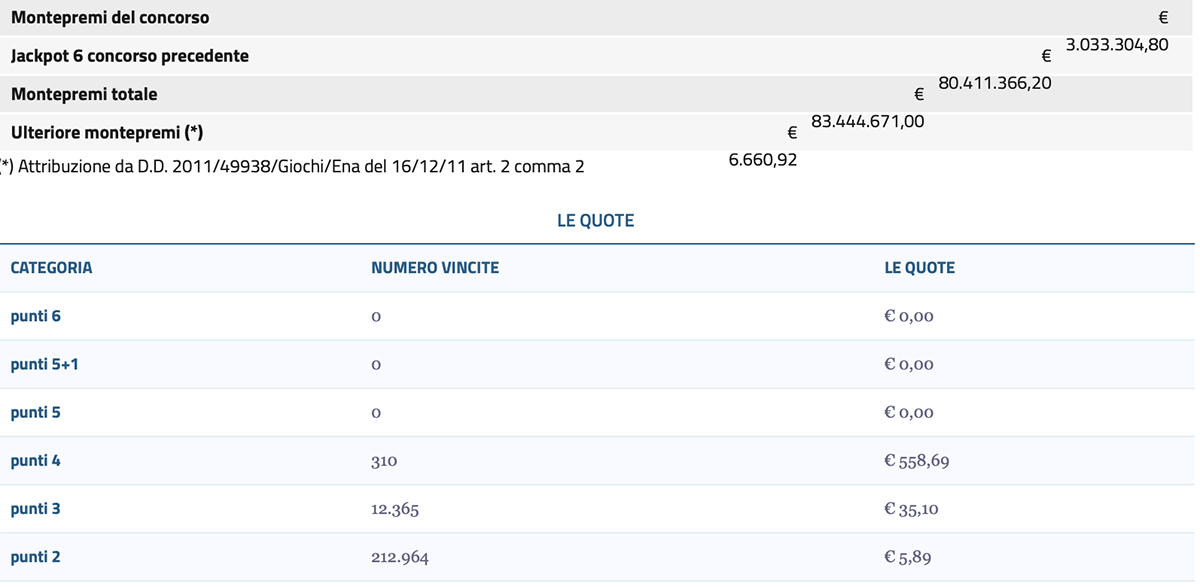This screenshot has height=587, width=1200.
Task: Open the punti 5+1 category row
Action: pyautogui.click(x=597, y=364)
